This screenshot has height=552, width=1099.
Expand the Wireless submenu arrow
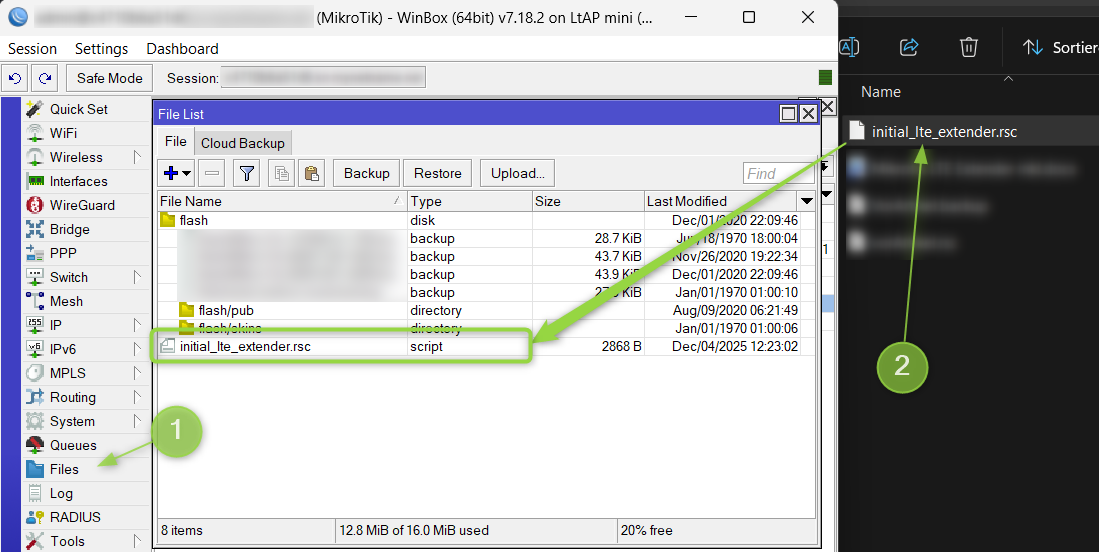point(137,157)
